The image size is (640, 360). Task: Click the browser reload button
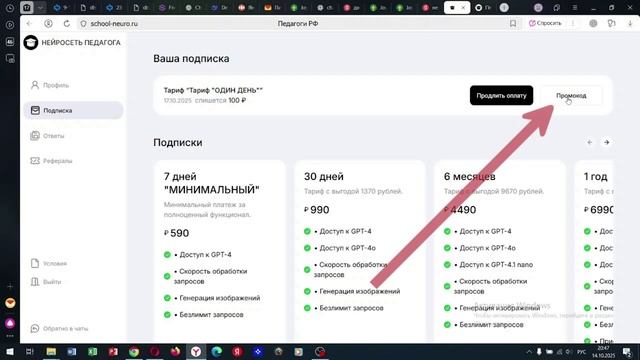67,24
